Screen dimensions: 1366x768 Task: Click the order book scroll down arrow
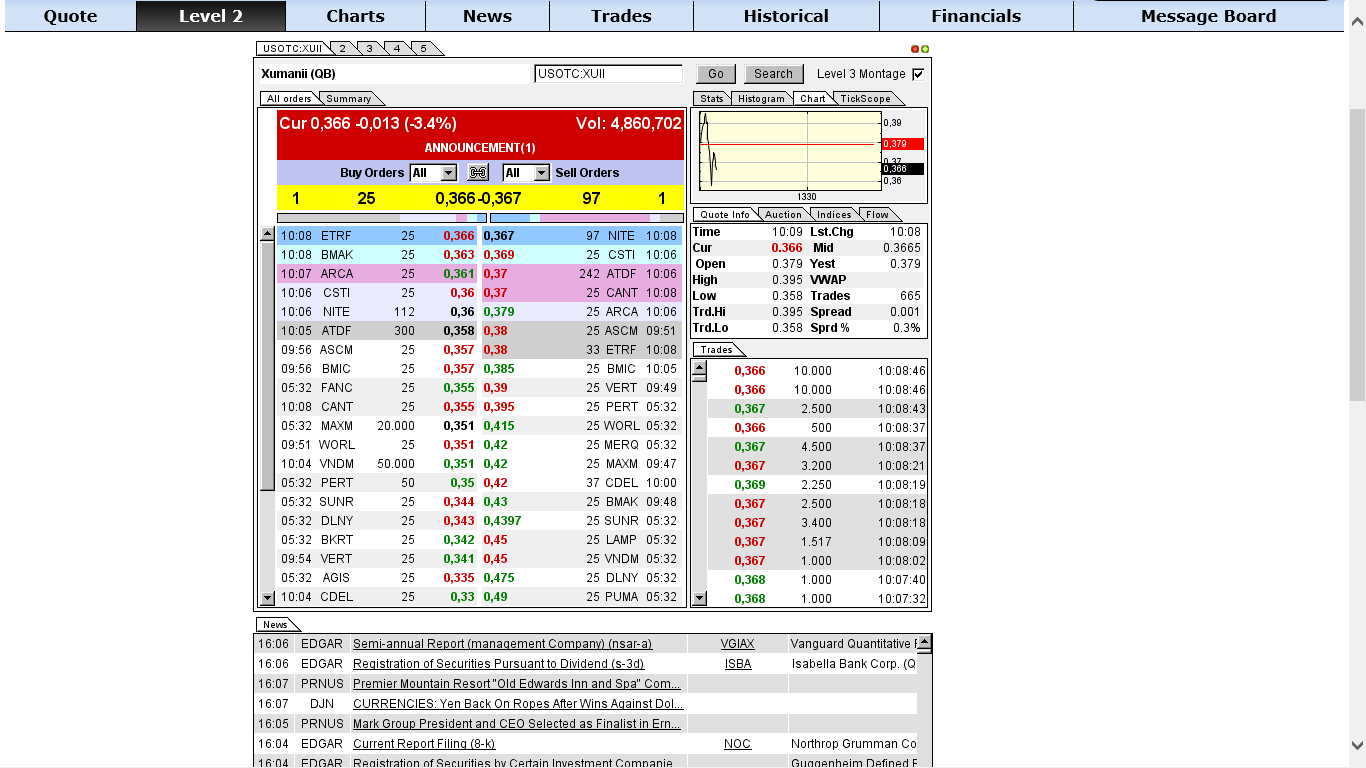click(267, 598)
